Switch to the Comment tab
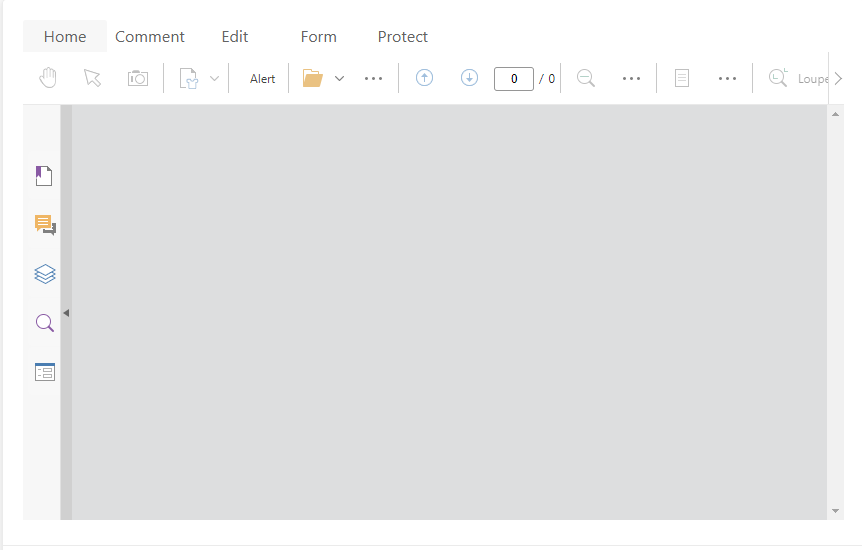 click(x=150, y=37)
